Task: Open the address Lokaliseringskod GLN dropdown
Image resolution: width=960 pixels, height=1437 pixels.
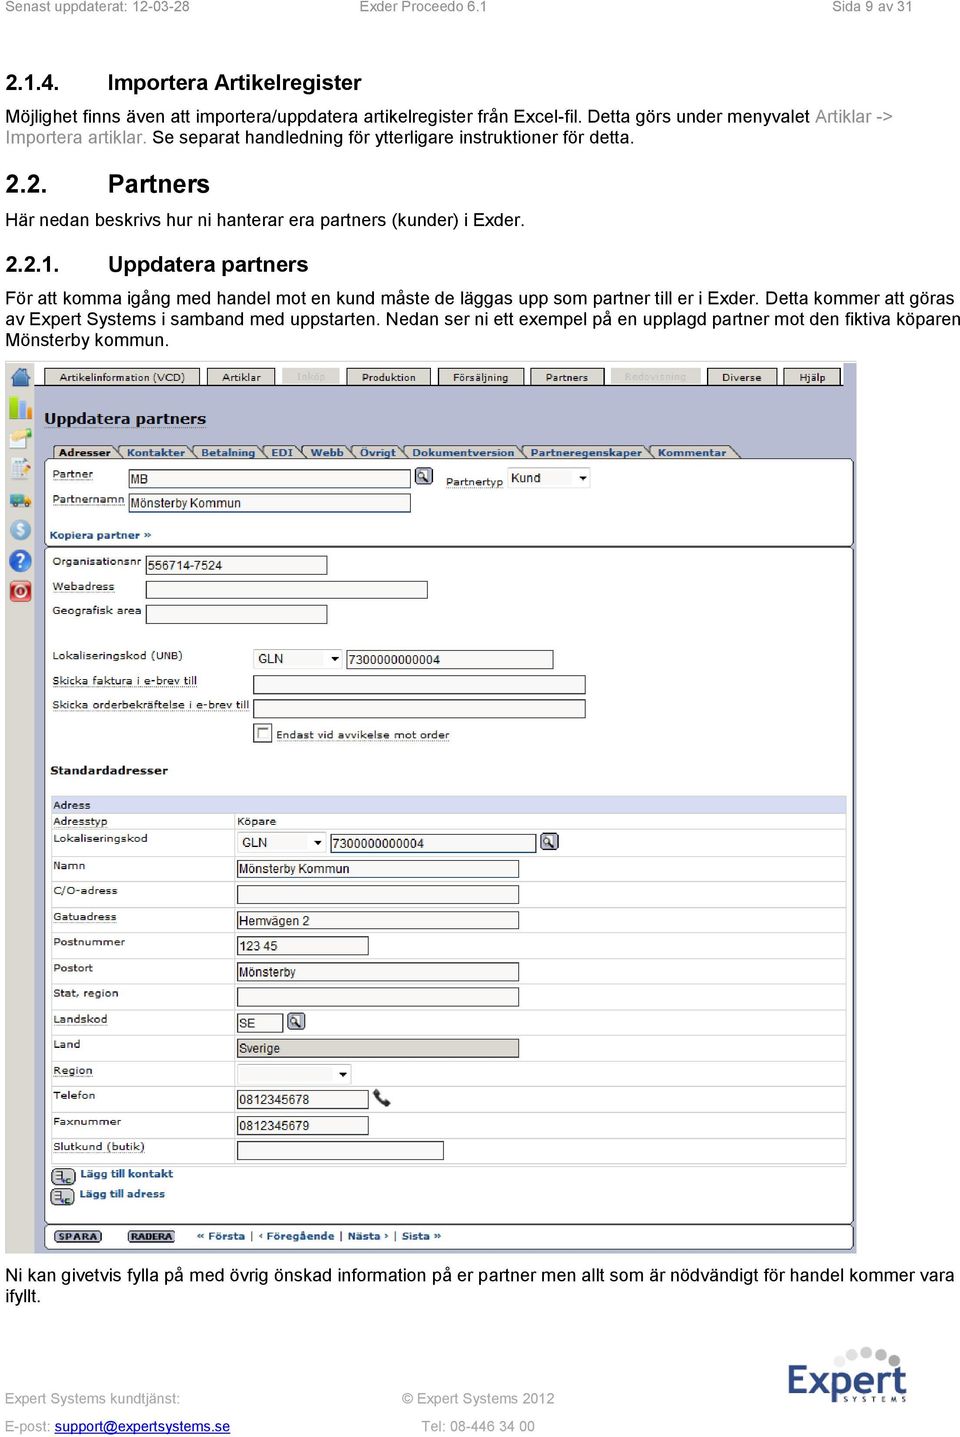Action: click(x=282, y=843)
